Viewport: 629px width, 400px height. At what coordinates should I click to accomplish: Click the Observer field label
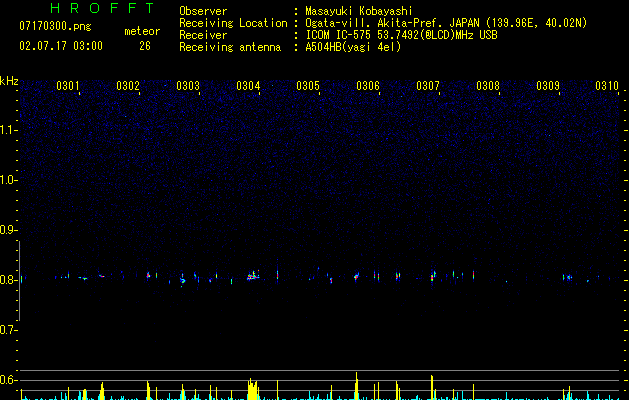pyautogui.click(x=203, y=11)
